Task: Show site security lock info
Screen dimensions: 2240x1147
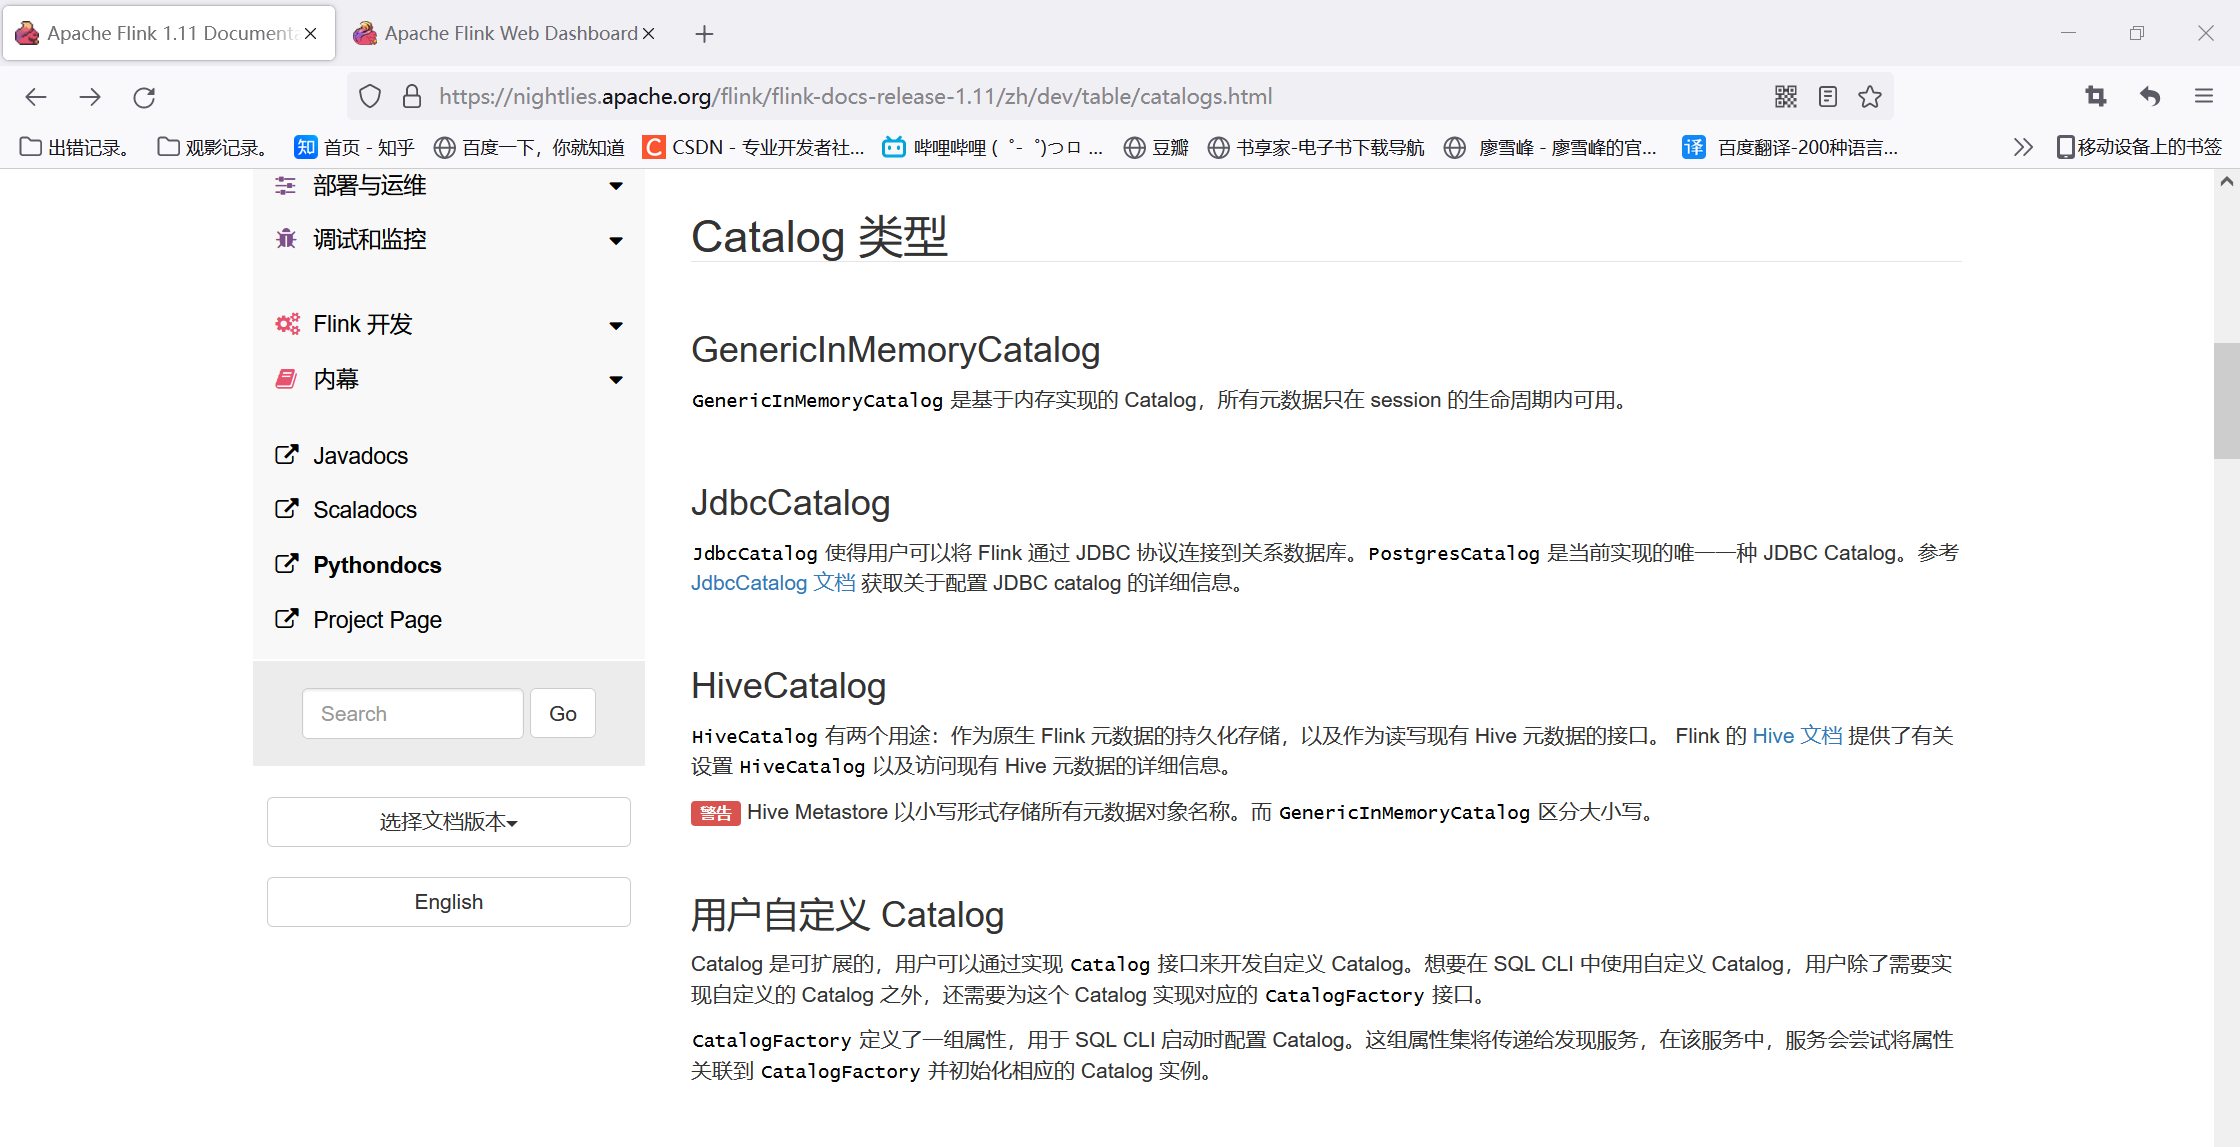Action: (411, 97)
